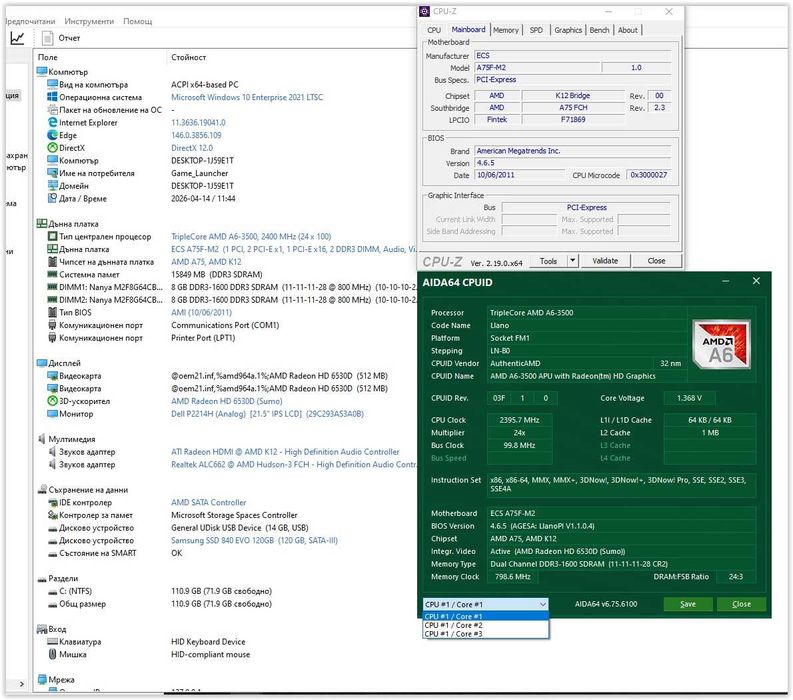Click the AMD A6 logo in AIDA64 CPUID

pos(721,344)
